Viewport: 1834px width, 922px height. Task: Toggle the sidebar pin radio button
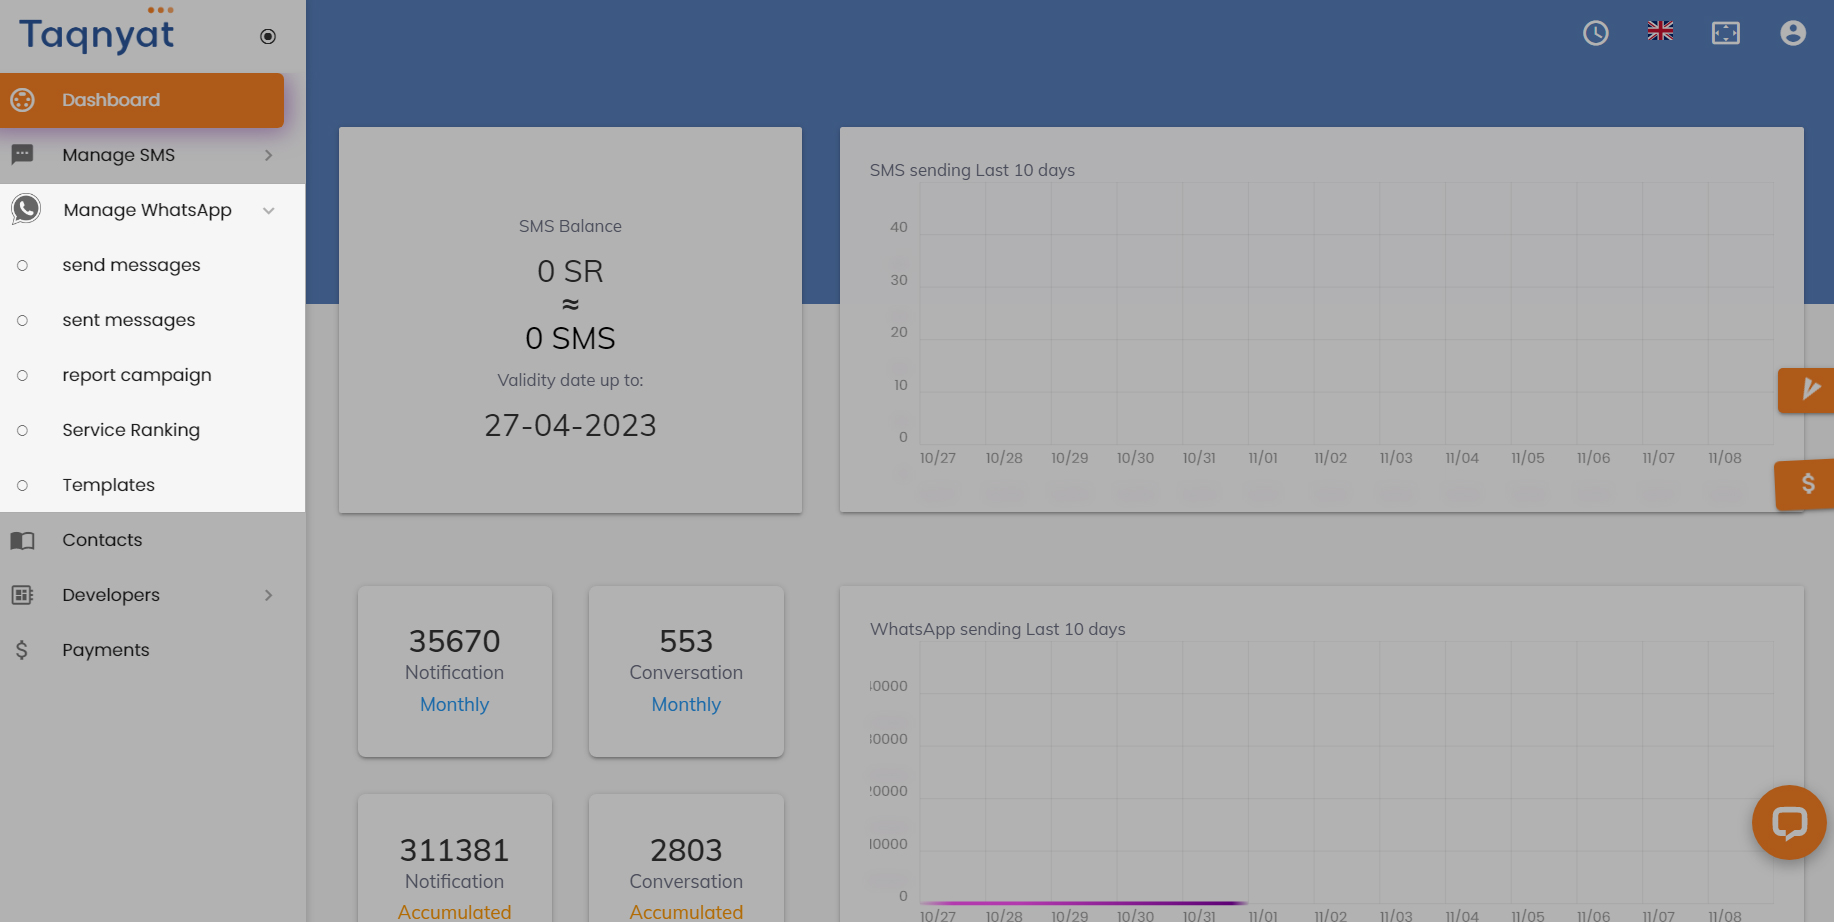click(x=268, y=37)
